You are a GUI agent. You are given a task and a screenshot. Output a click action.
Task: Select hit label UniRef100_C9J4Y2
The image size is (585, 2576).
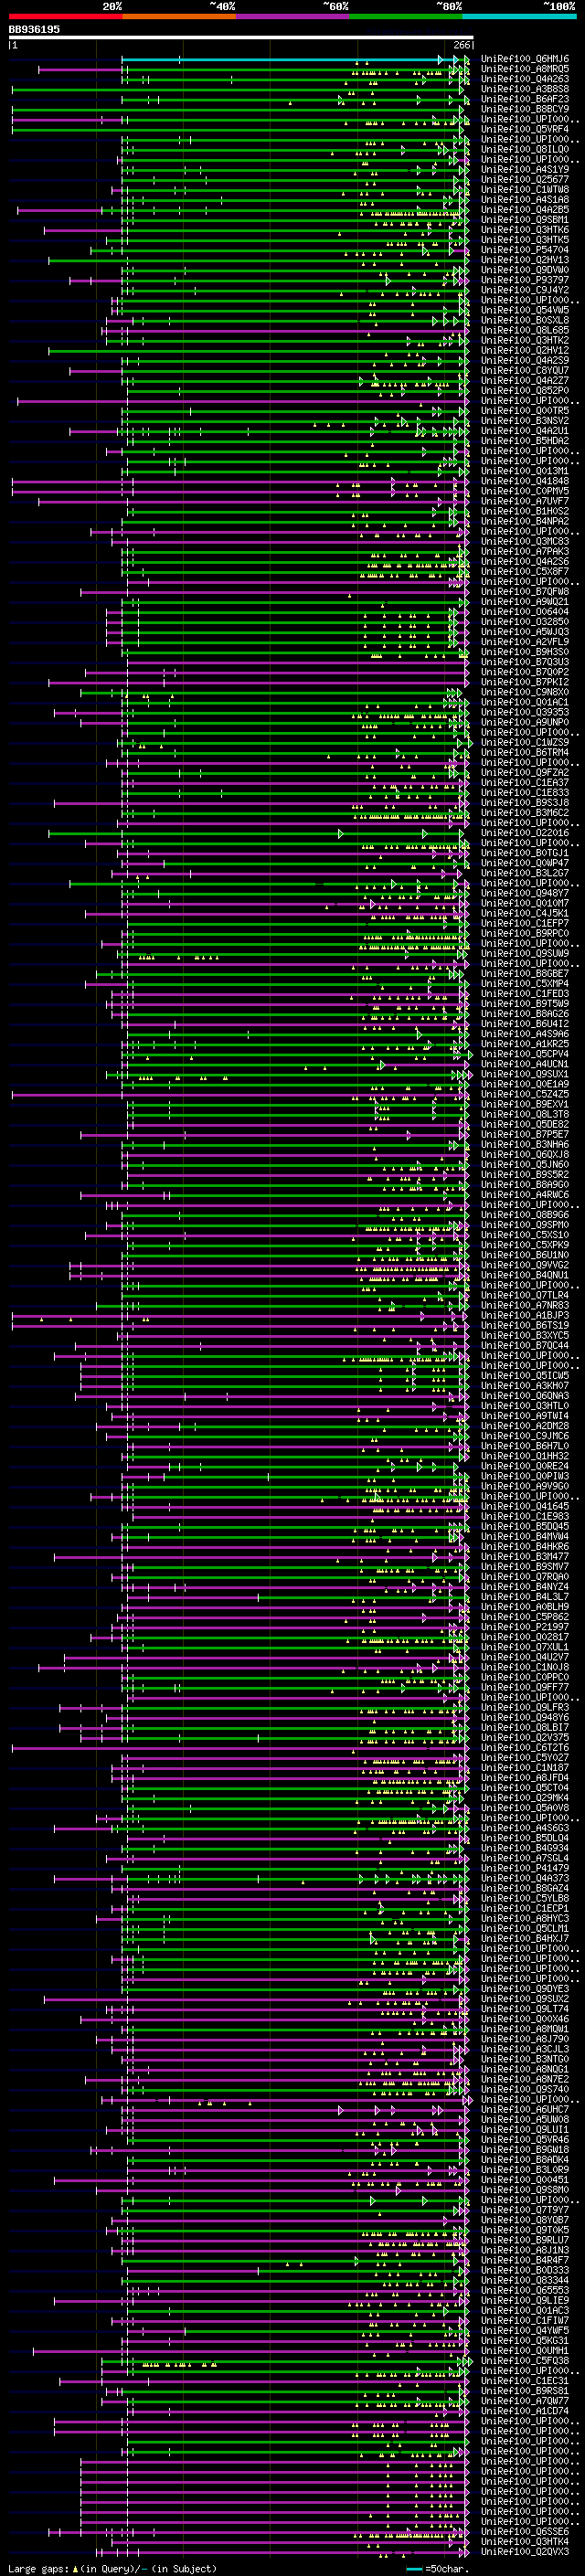pyautogui.click(x=524, y=290)
